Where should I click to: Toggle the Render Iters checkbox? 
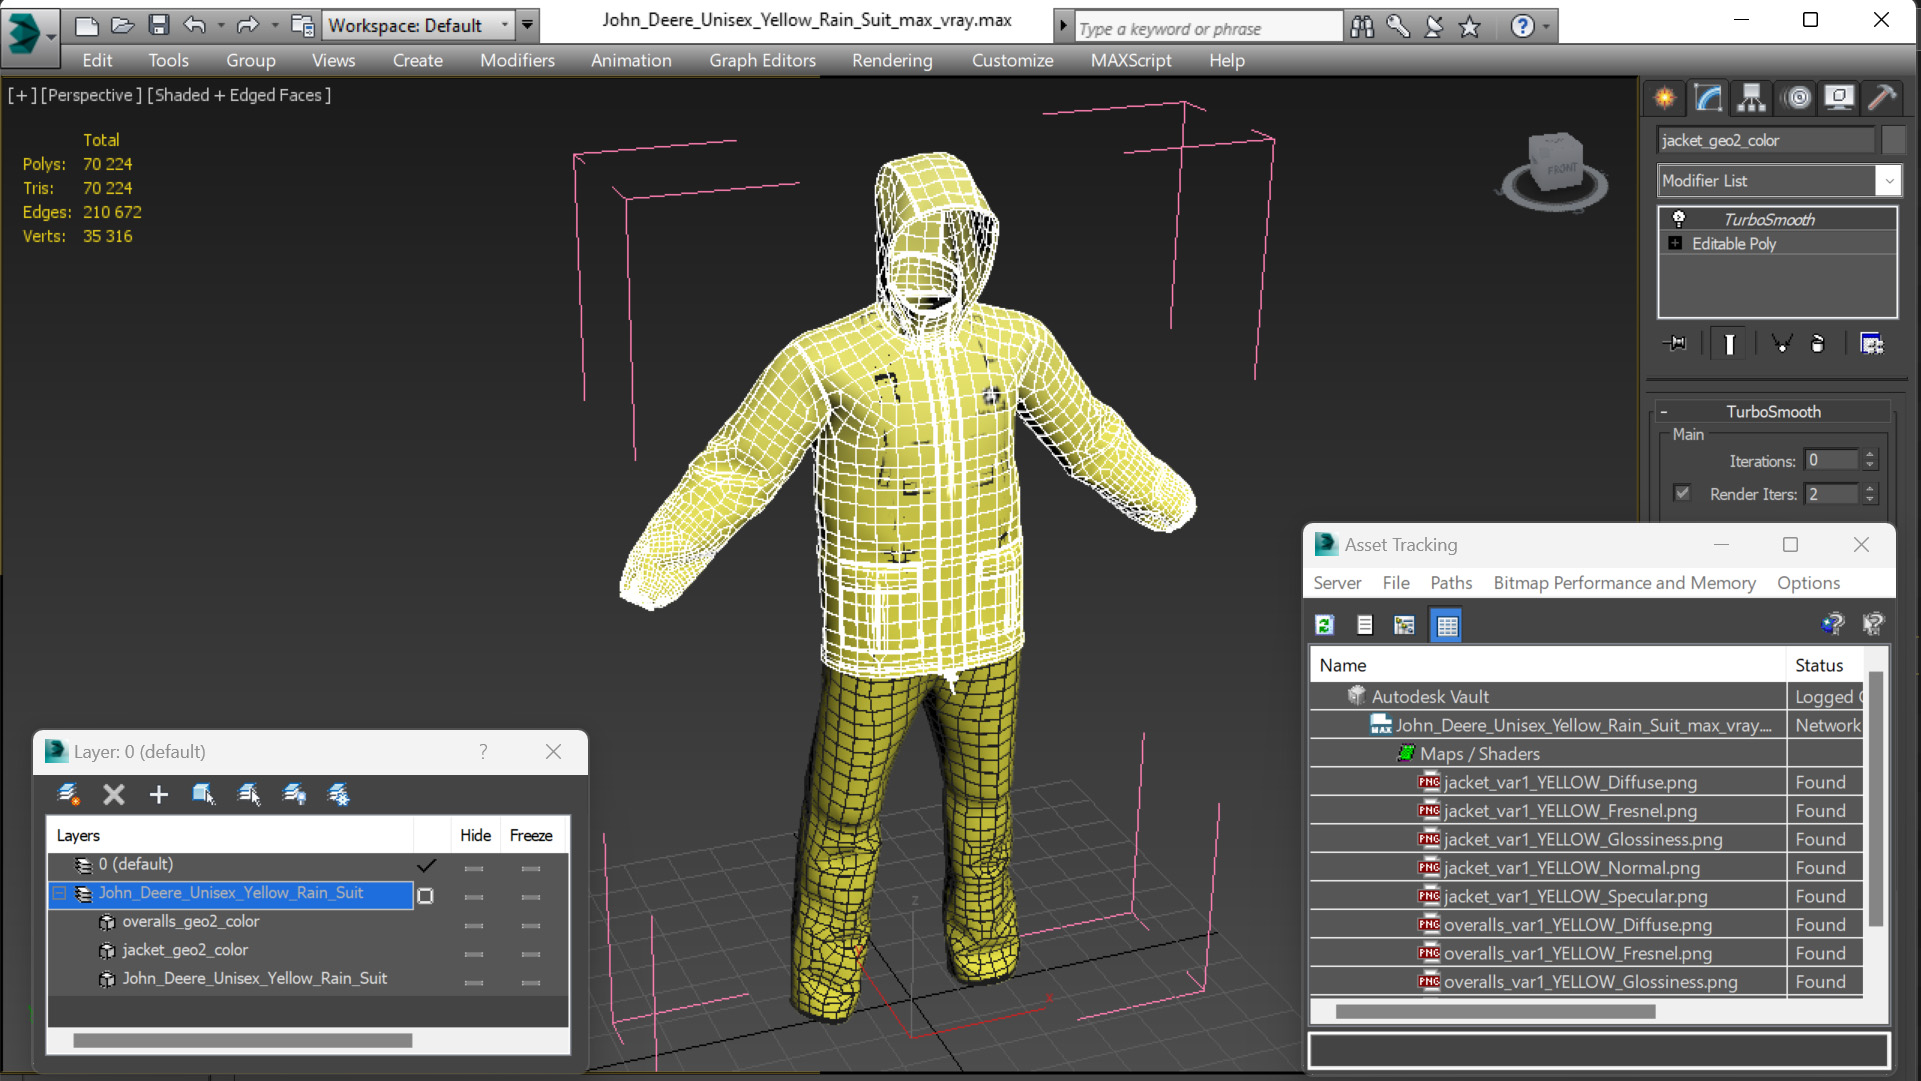pyautogui.click(x=1682, y=493)
